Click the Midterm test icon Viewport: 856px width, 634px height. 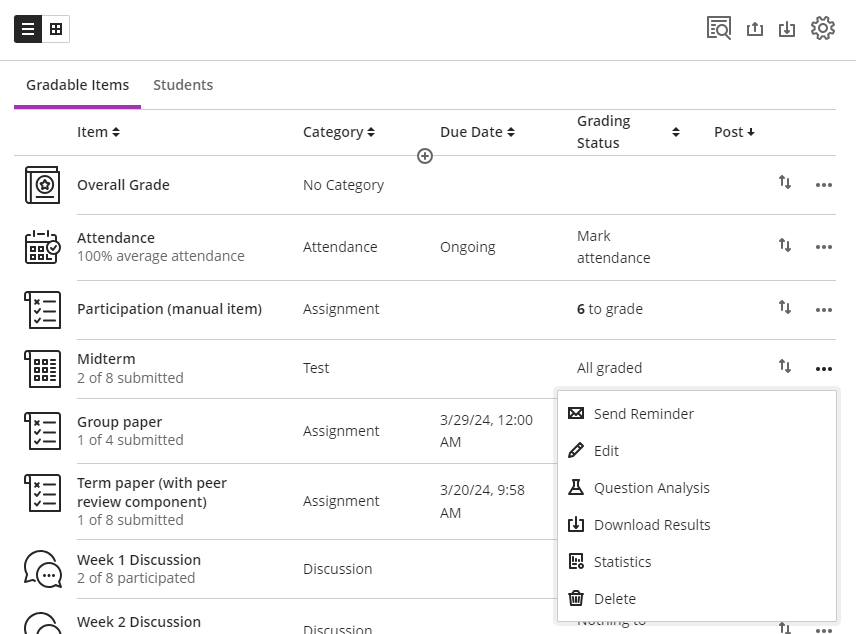click(x=42, y=368)
